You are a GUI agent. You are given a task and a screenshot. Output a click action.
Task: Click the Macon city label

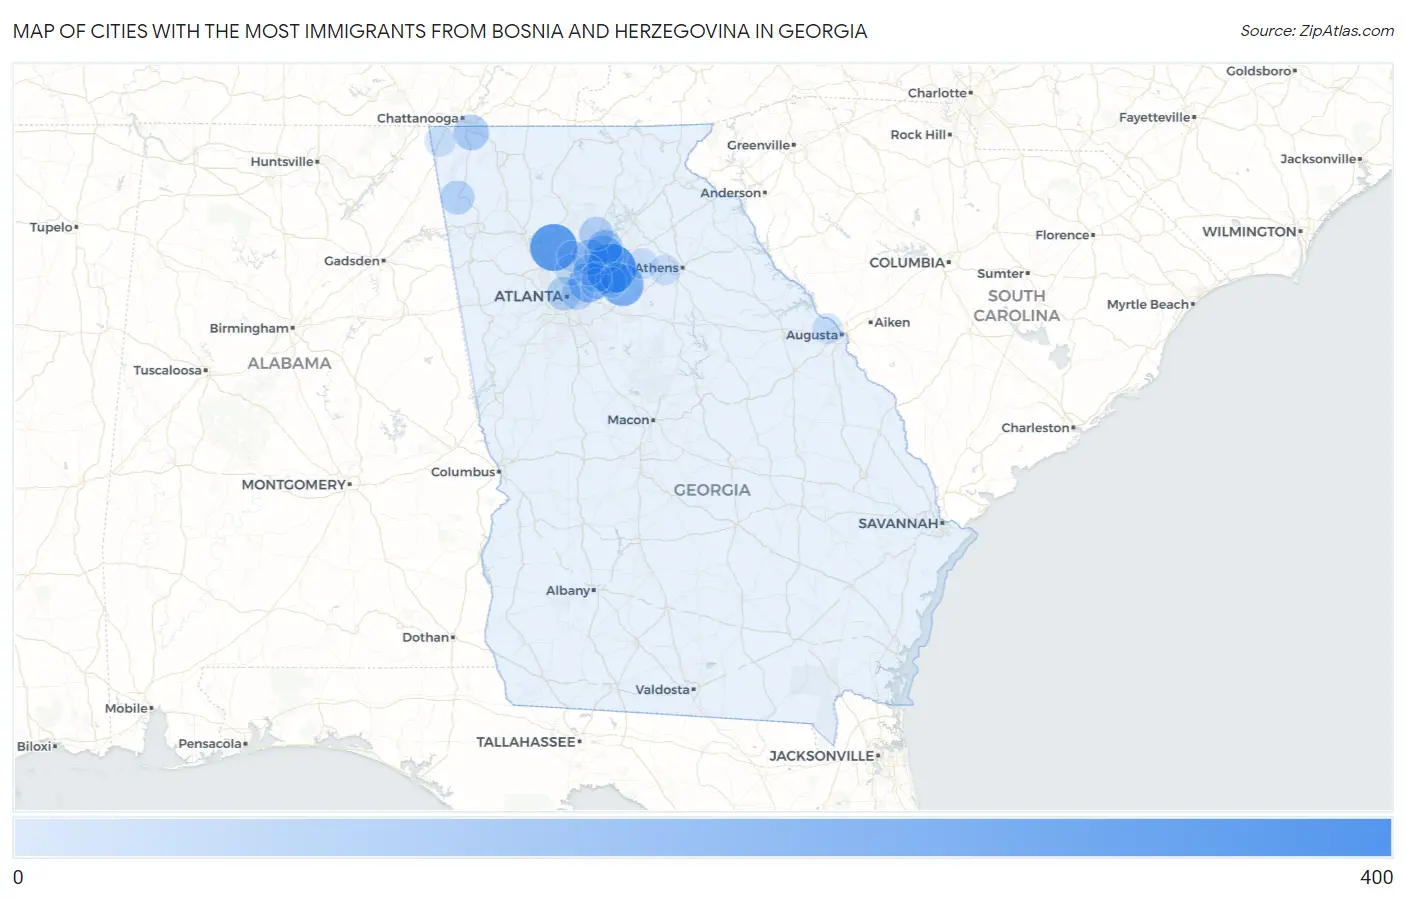coord(628,420)
